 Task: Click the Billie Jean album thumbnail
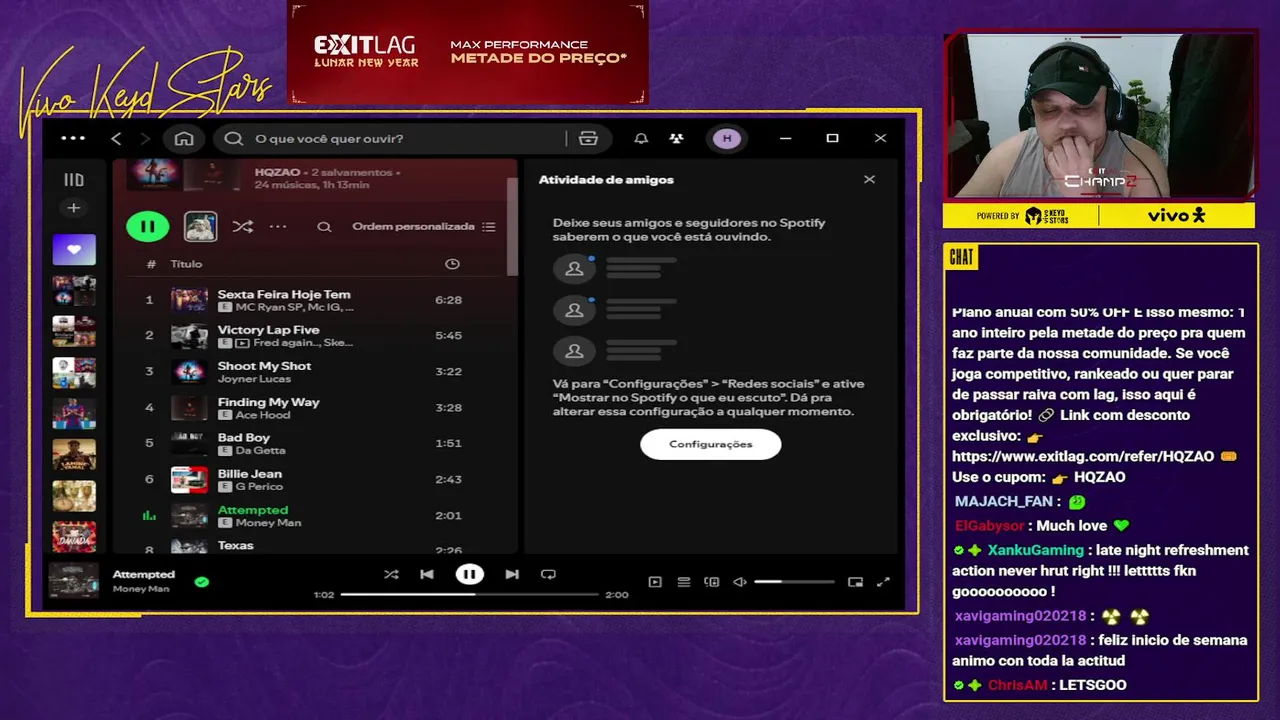tap(189, 480)
